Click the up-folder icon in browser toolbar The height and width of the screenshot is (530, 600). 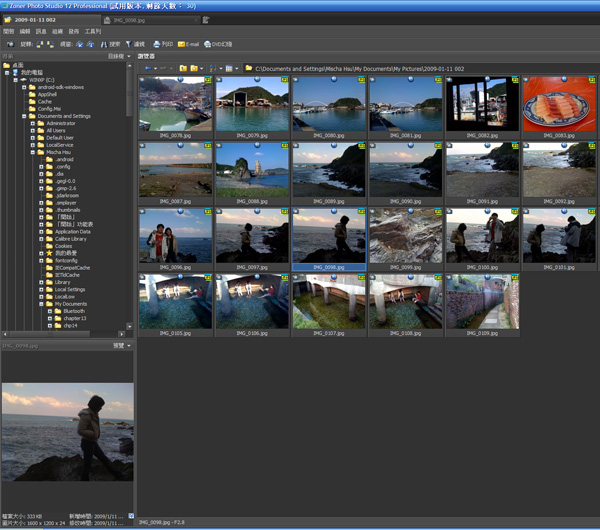pyautogui.click(x=183, y=68)
